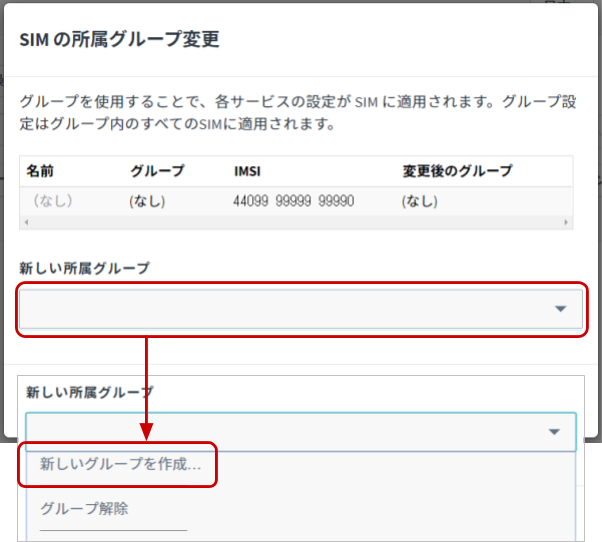Click the (なし) cell under 名前
This screenshot has width=602, height=542.
click(53, 201)
